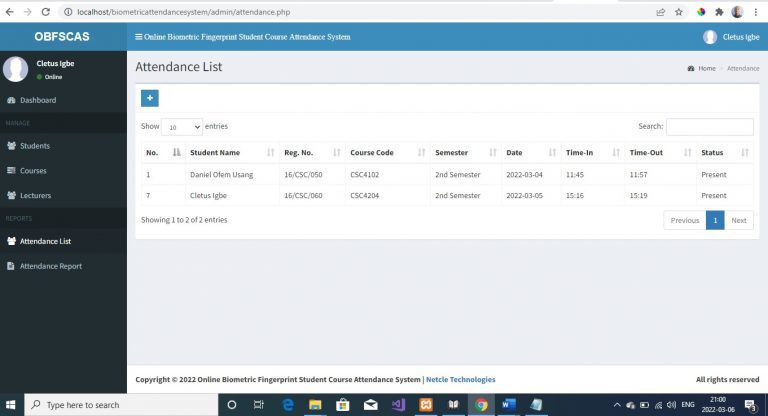Sort table by Date column

pos(531,152)
